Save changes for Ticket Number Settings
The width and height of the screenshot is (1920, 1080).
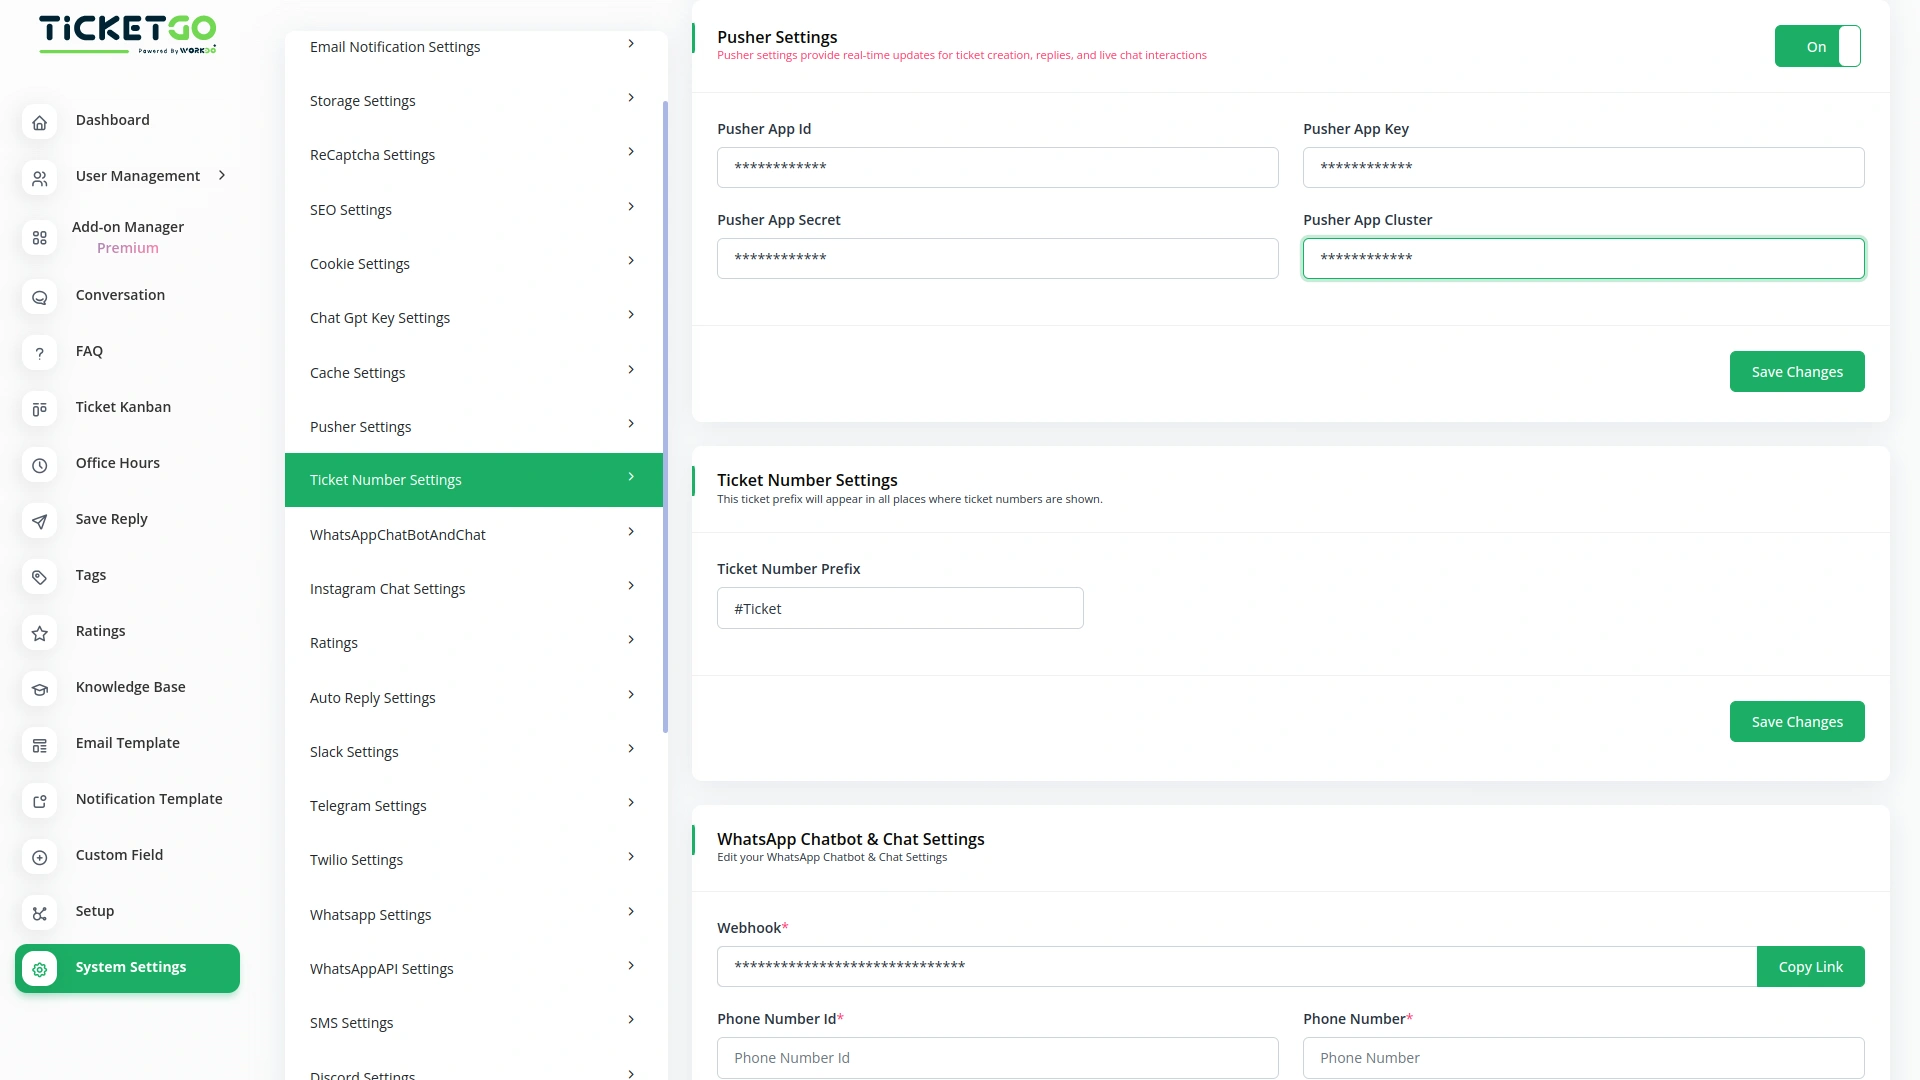pos(1796,721)
